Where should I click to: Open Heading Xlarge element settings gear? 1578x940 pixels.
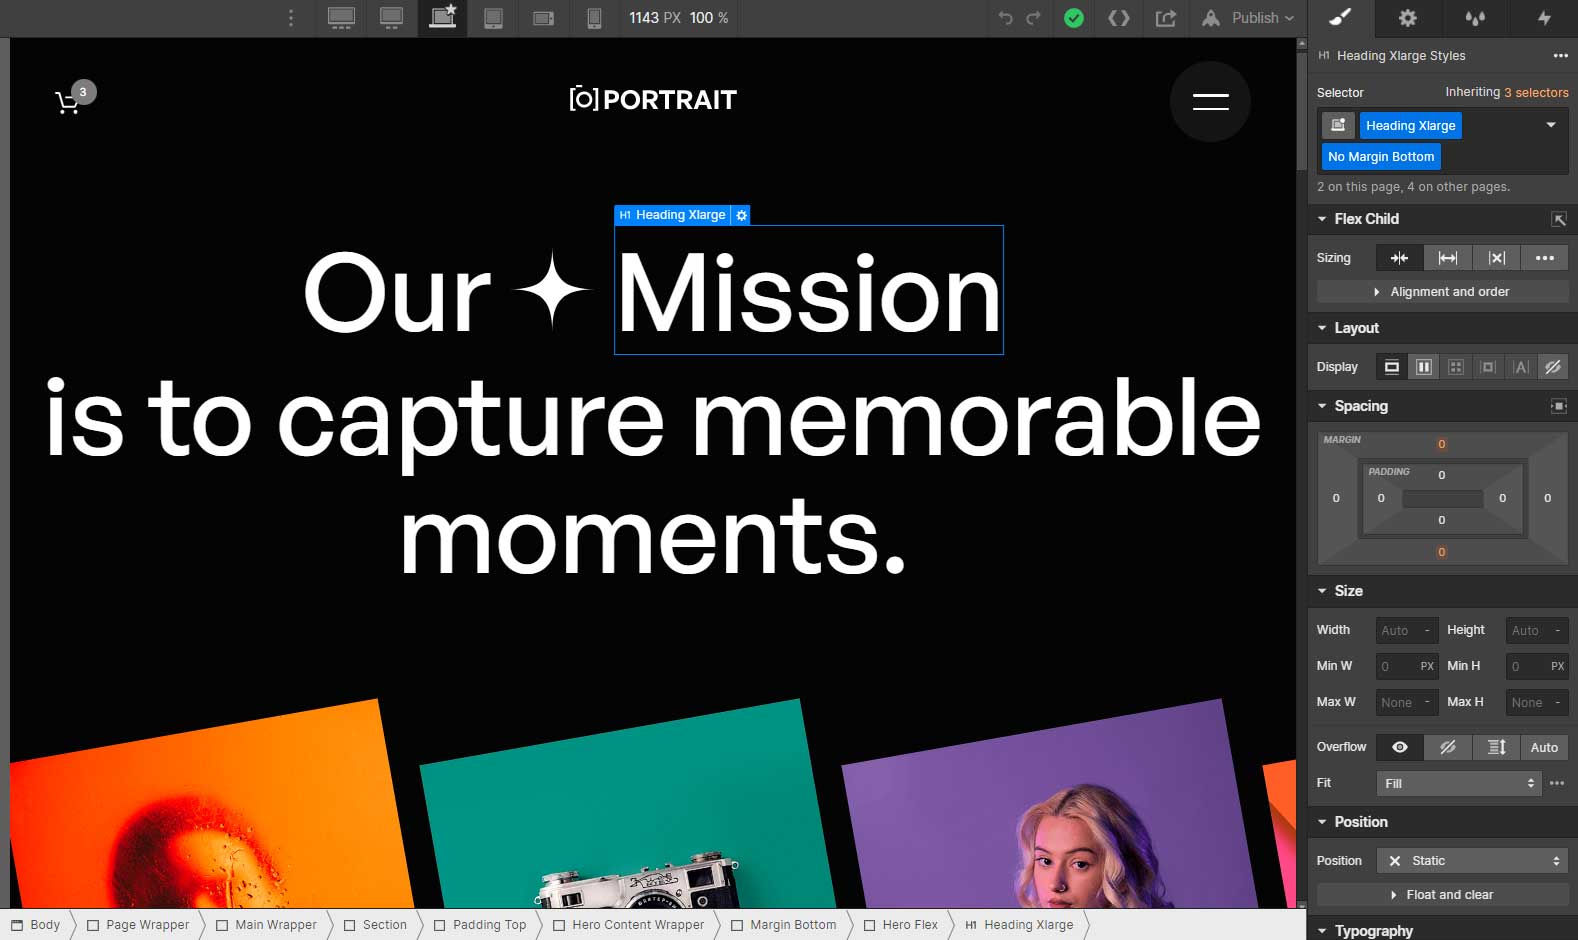tap(741, 215)
